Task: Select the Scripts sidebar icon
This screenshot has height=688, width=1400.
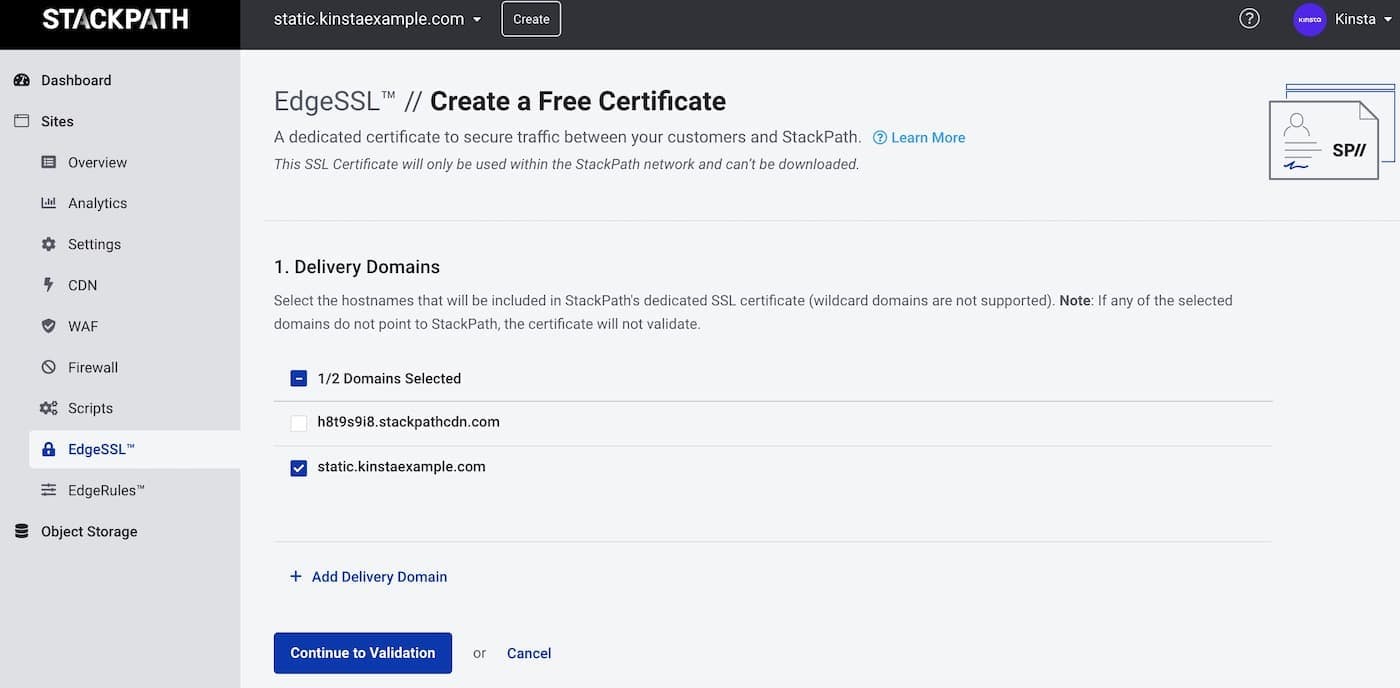Action: click(x=47, y=407)
